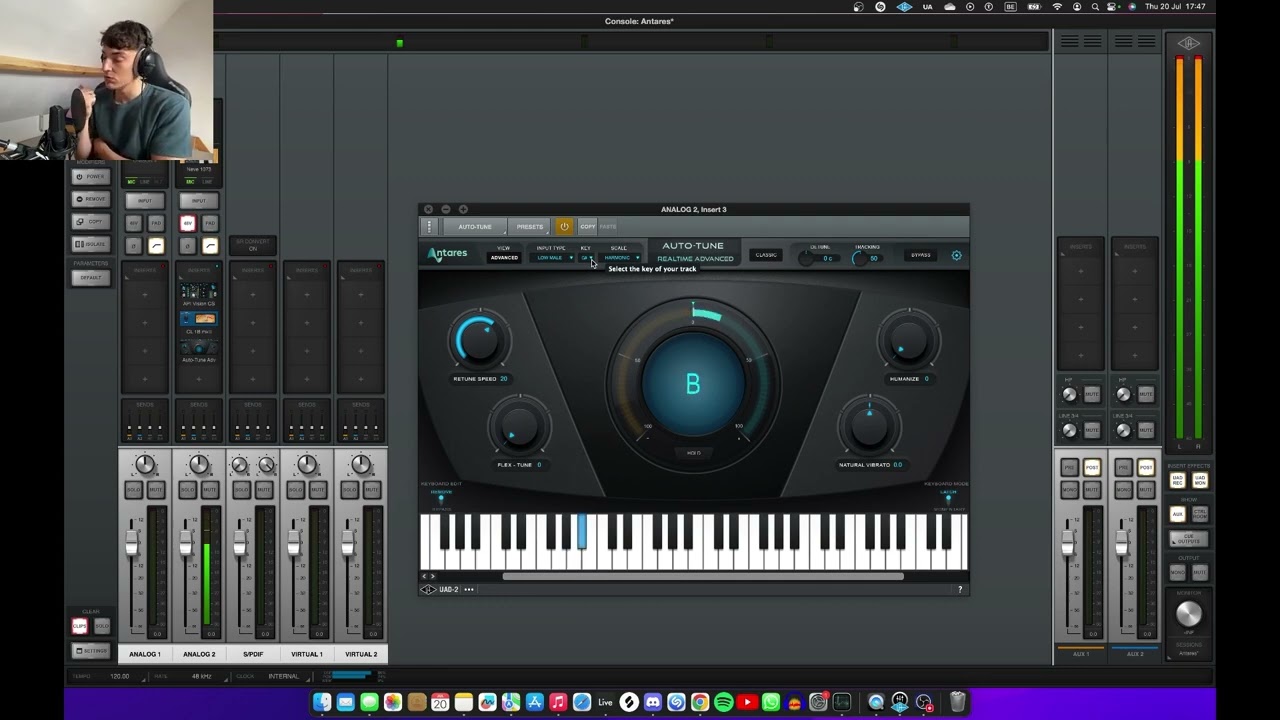Clear clips with the CLIPS button
This screenshot has height=720, width=1280.
pos(79,626)
